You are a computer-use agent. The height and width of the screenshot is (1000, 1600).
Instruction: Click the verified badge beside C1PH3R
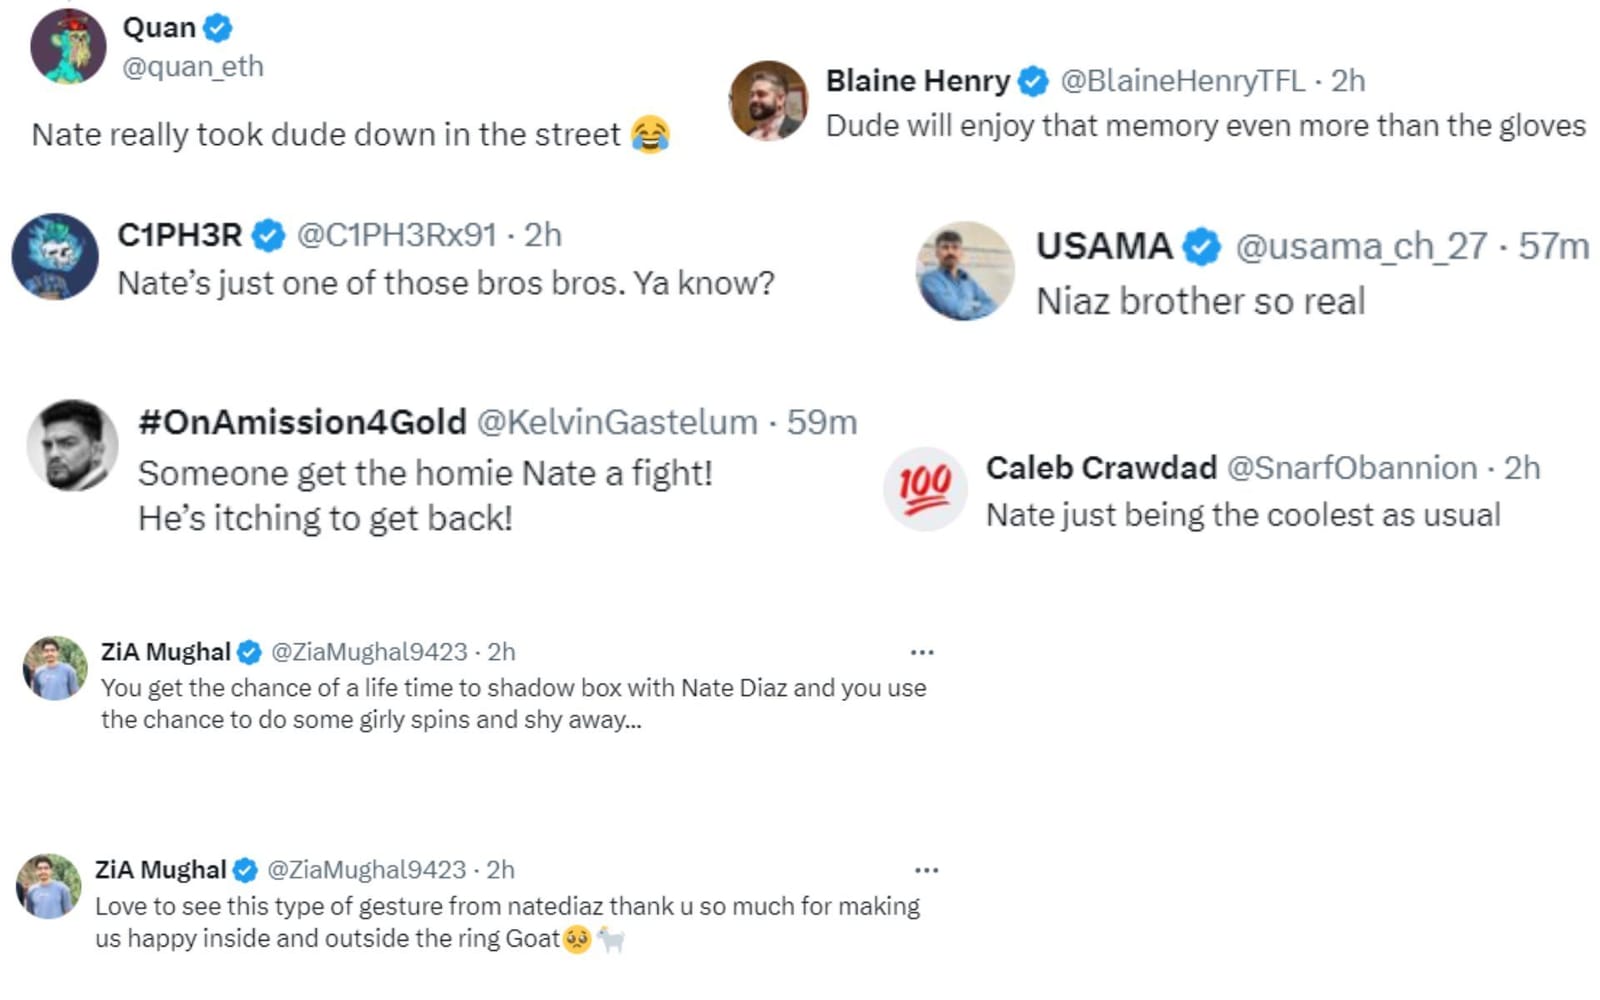point(267,235)
